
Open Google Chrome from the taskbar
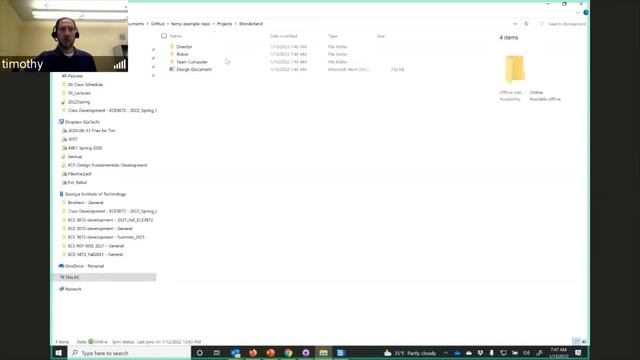click(289, 353)
